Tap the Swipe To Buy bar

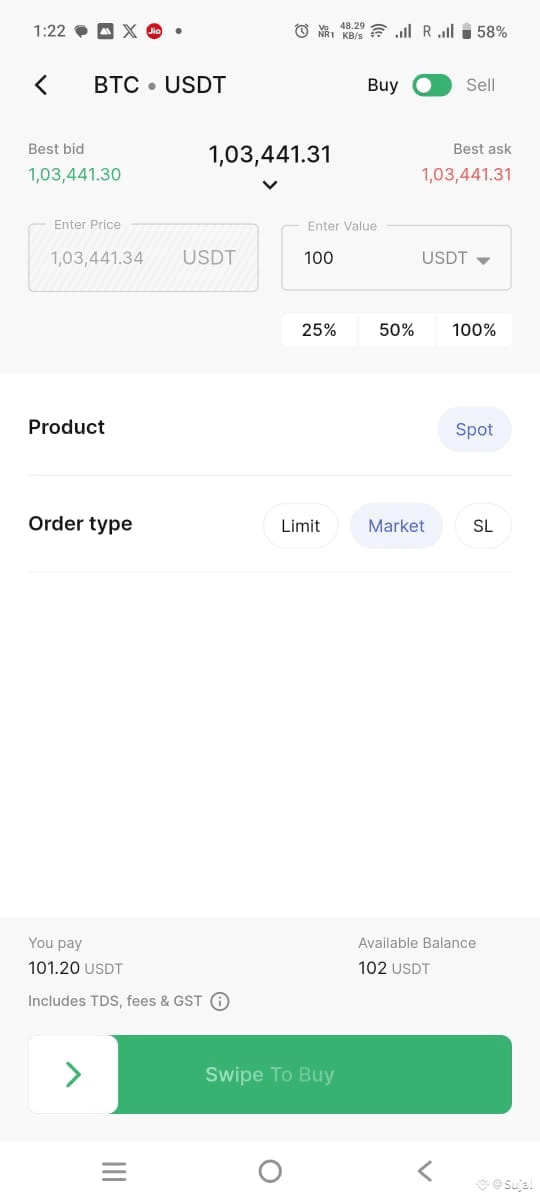click(270, 1074)
